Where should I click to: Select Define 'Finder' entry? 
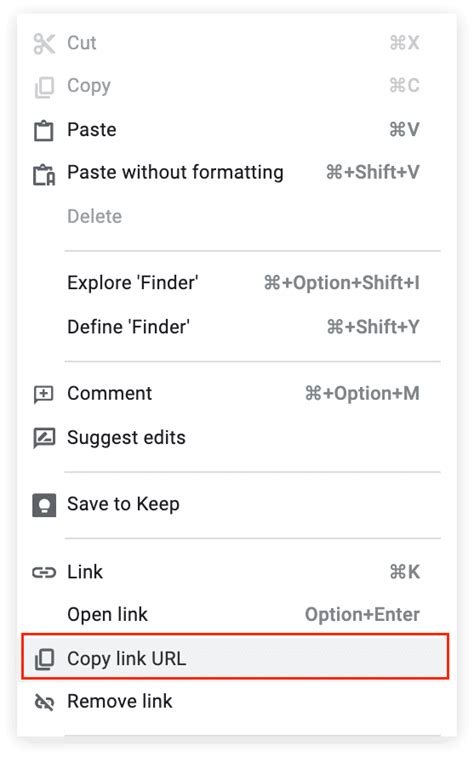237,327
